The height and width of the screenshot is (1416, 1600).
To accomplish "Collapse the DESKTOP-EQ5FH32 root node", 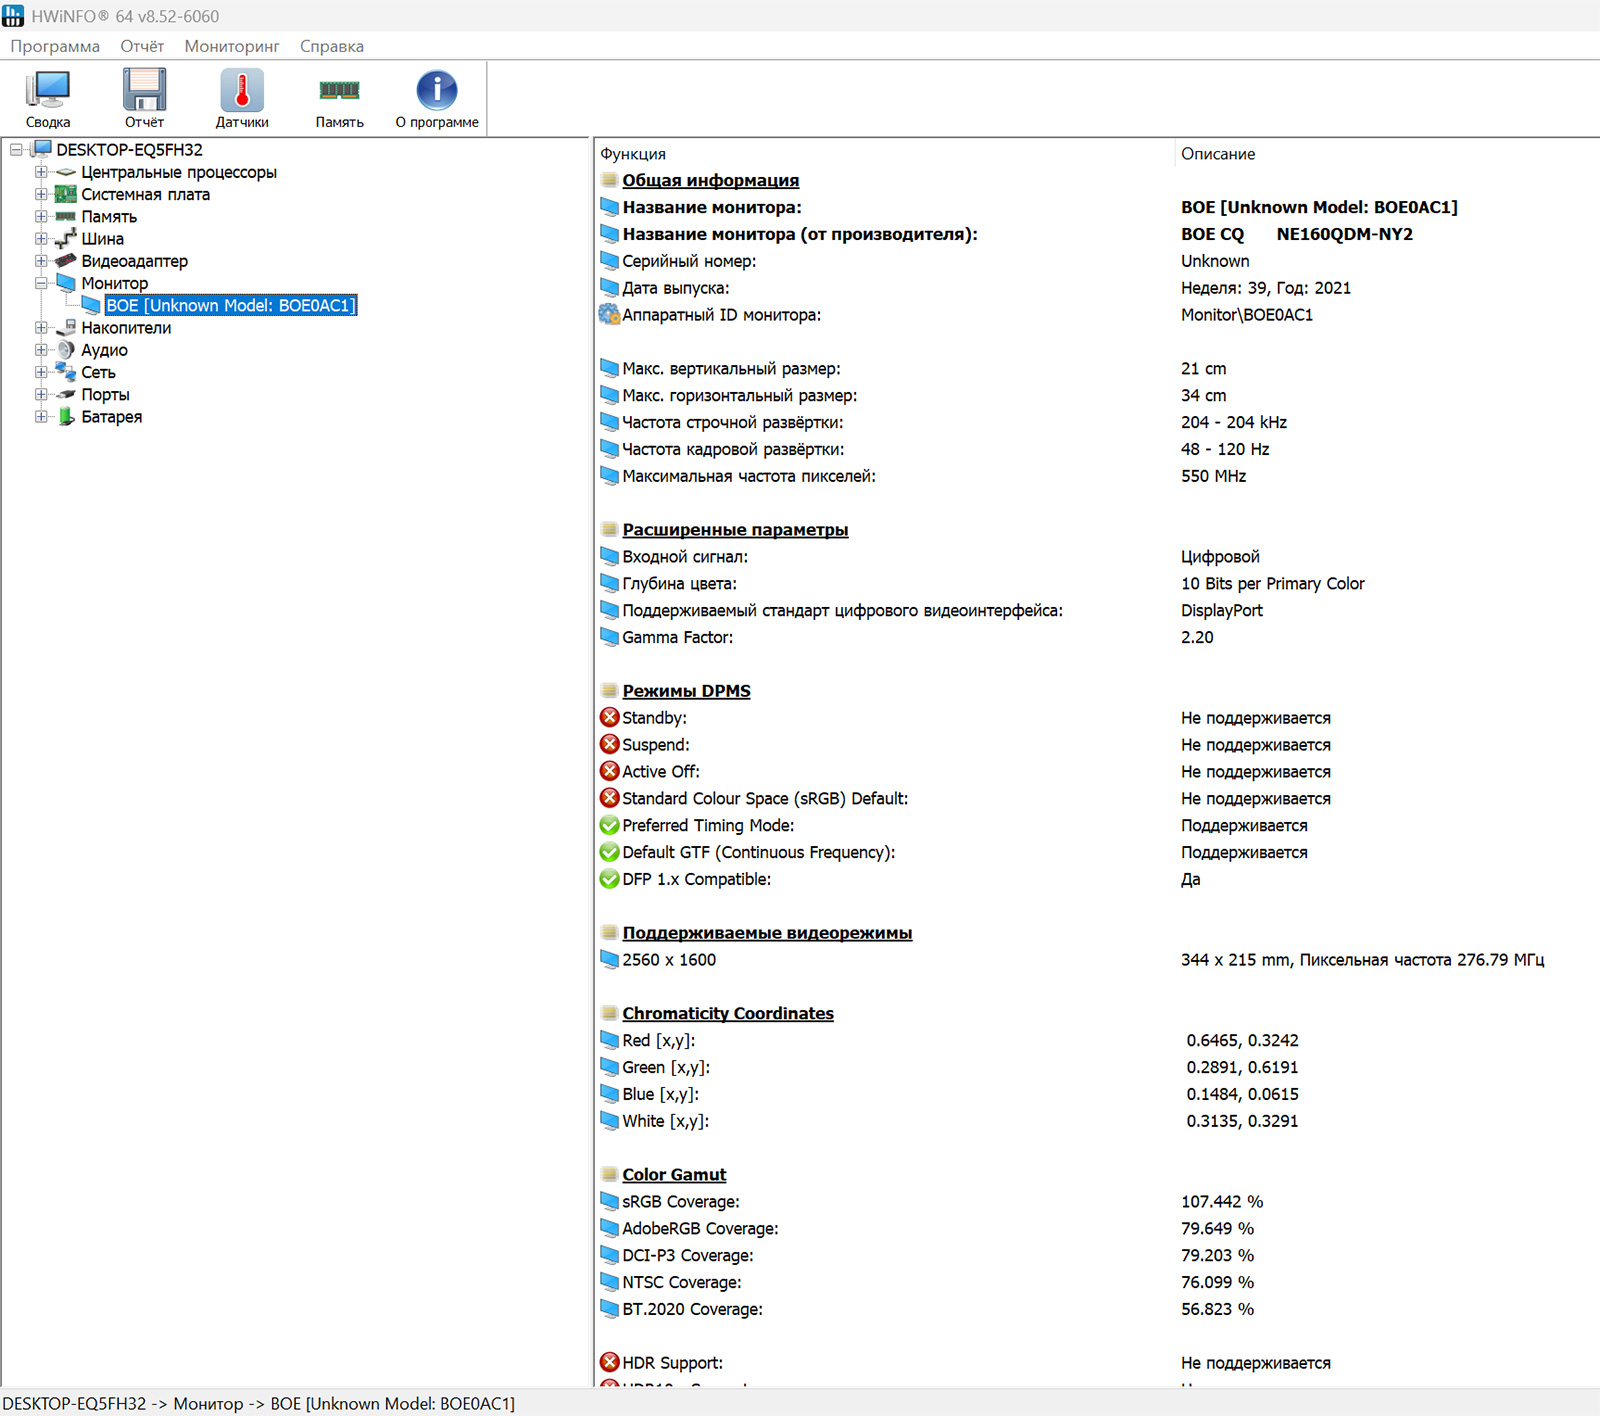I will coord(16,150).
